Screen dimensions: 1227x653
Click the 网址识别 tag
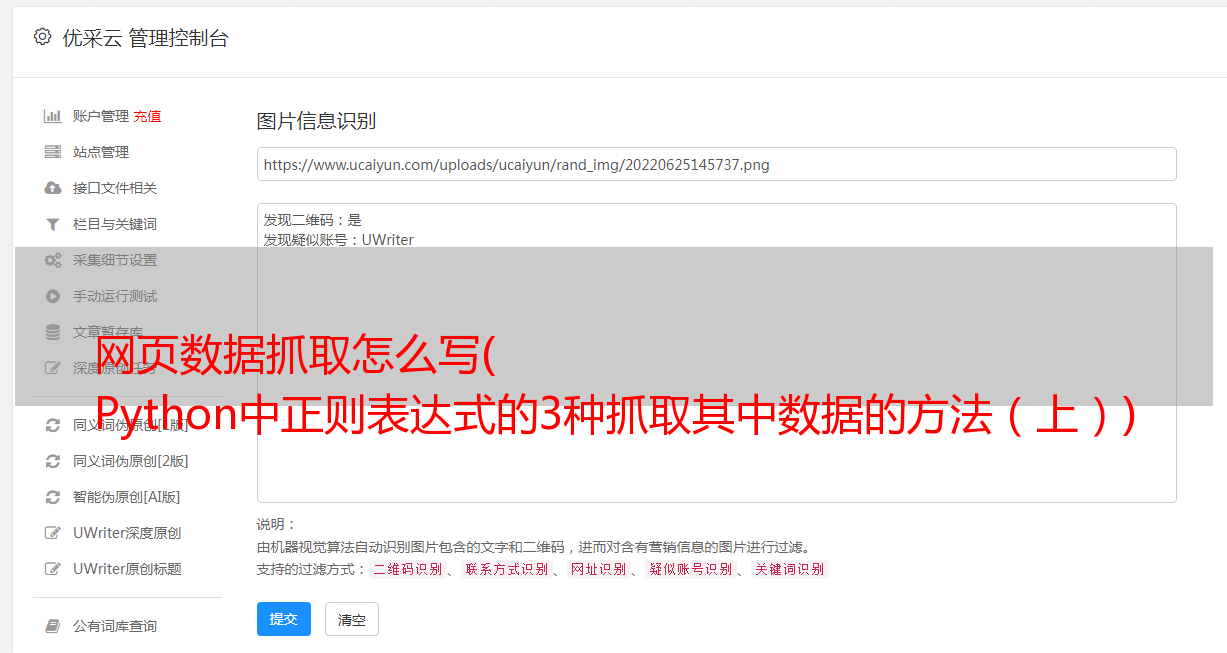pos(598,569)
